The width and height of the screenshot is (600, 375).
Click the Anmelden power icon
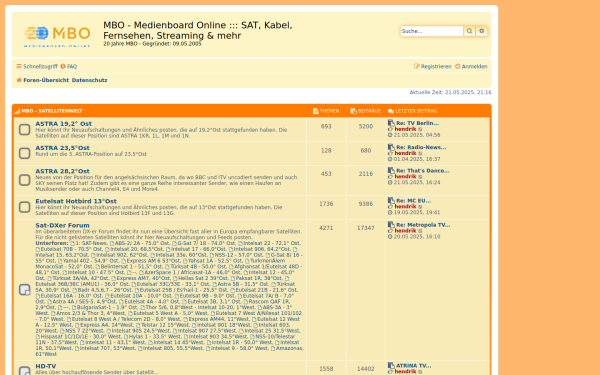tap(458, 66)
